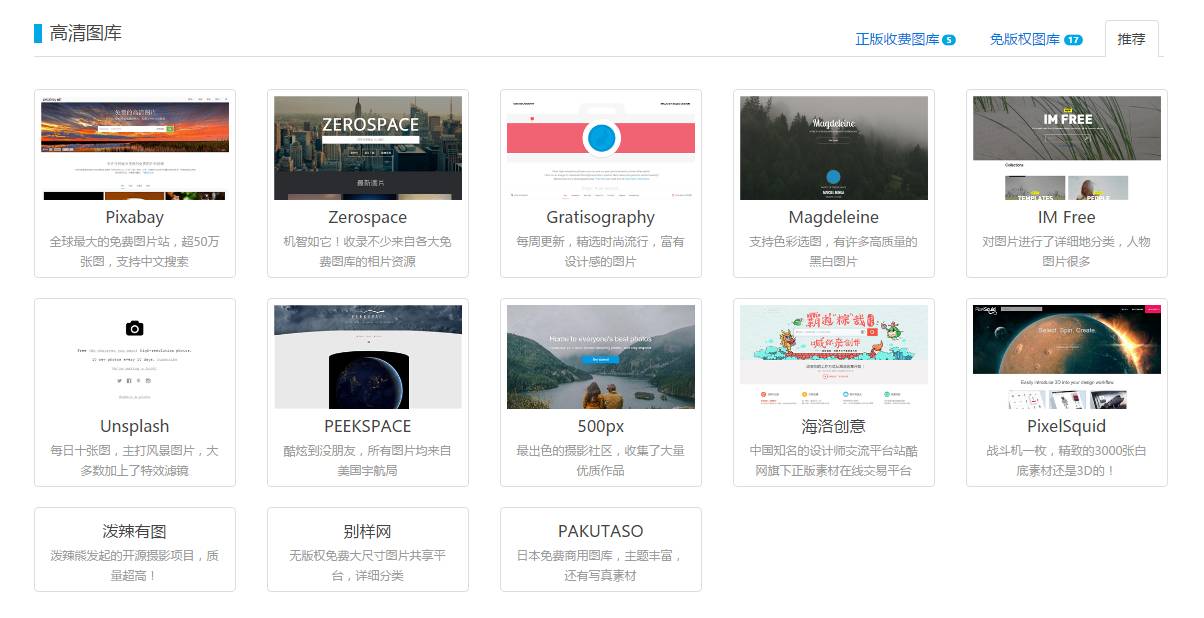Select the 推荐 tab

[x=1131, y=39]
